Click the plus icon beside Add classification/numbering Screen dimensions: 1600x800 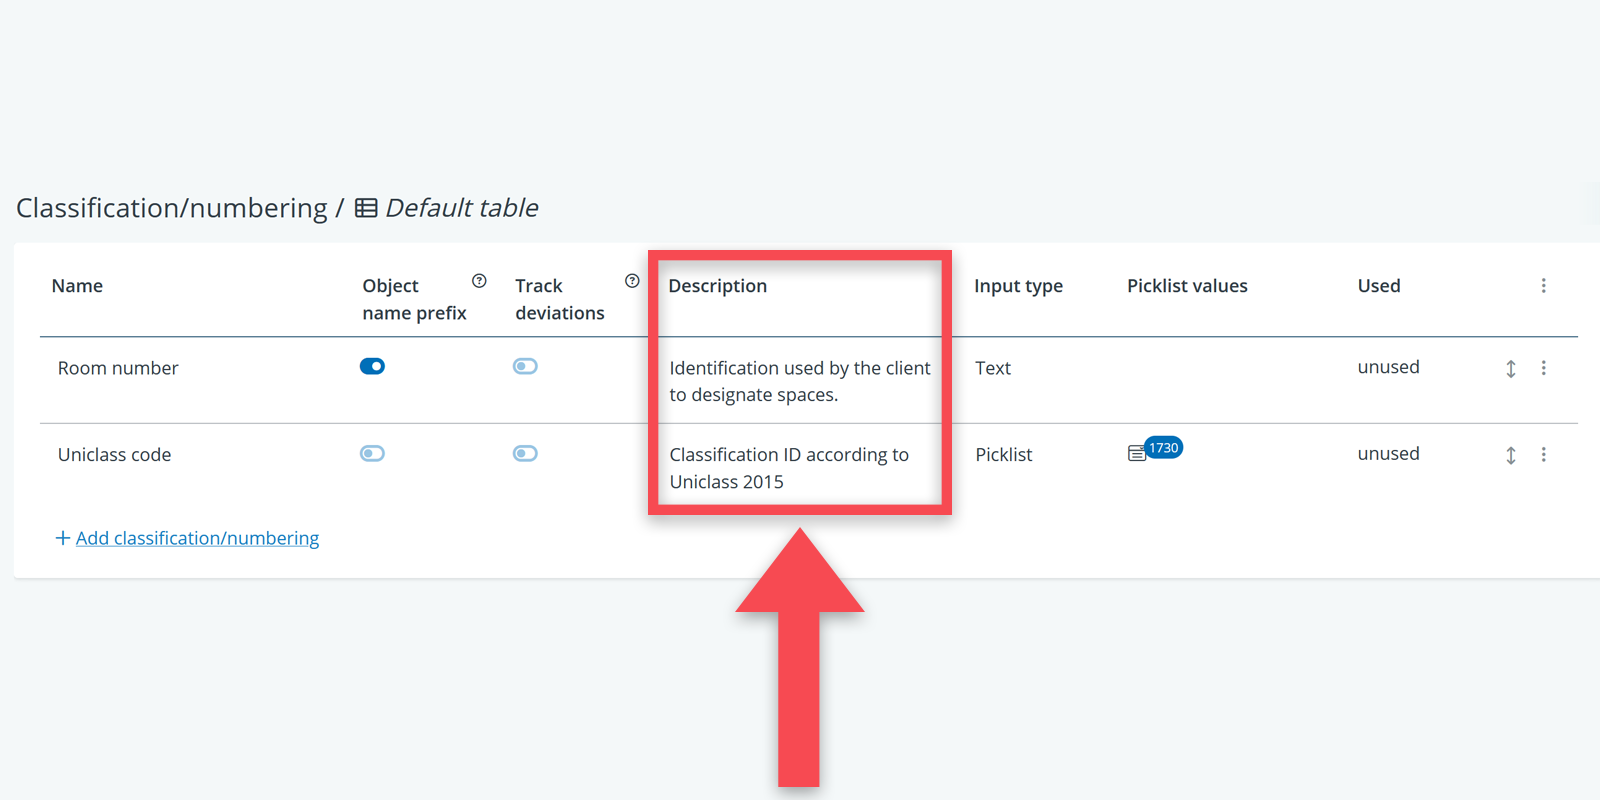click(62, 538)
